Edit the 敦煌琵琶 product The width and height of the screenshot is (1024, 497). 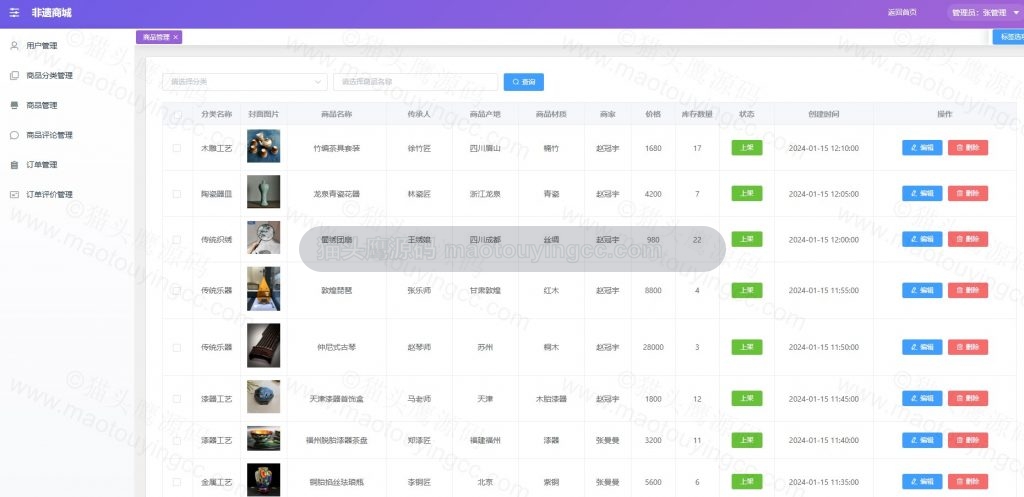click(922, 290)
